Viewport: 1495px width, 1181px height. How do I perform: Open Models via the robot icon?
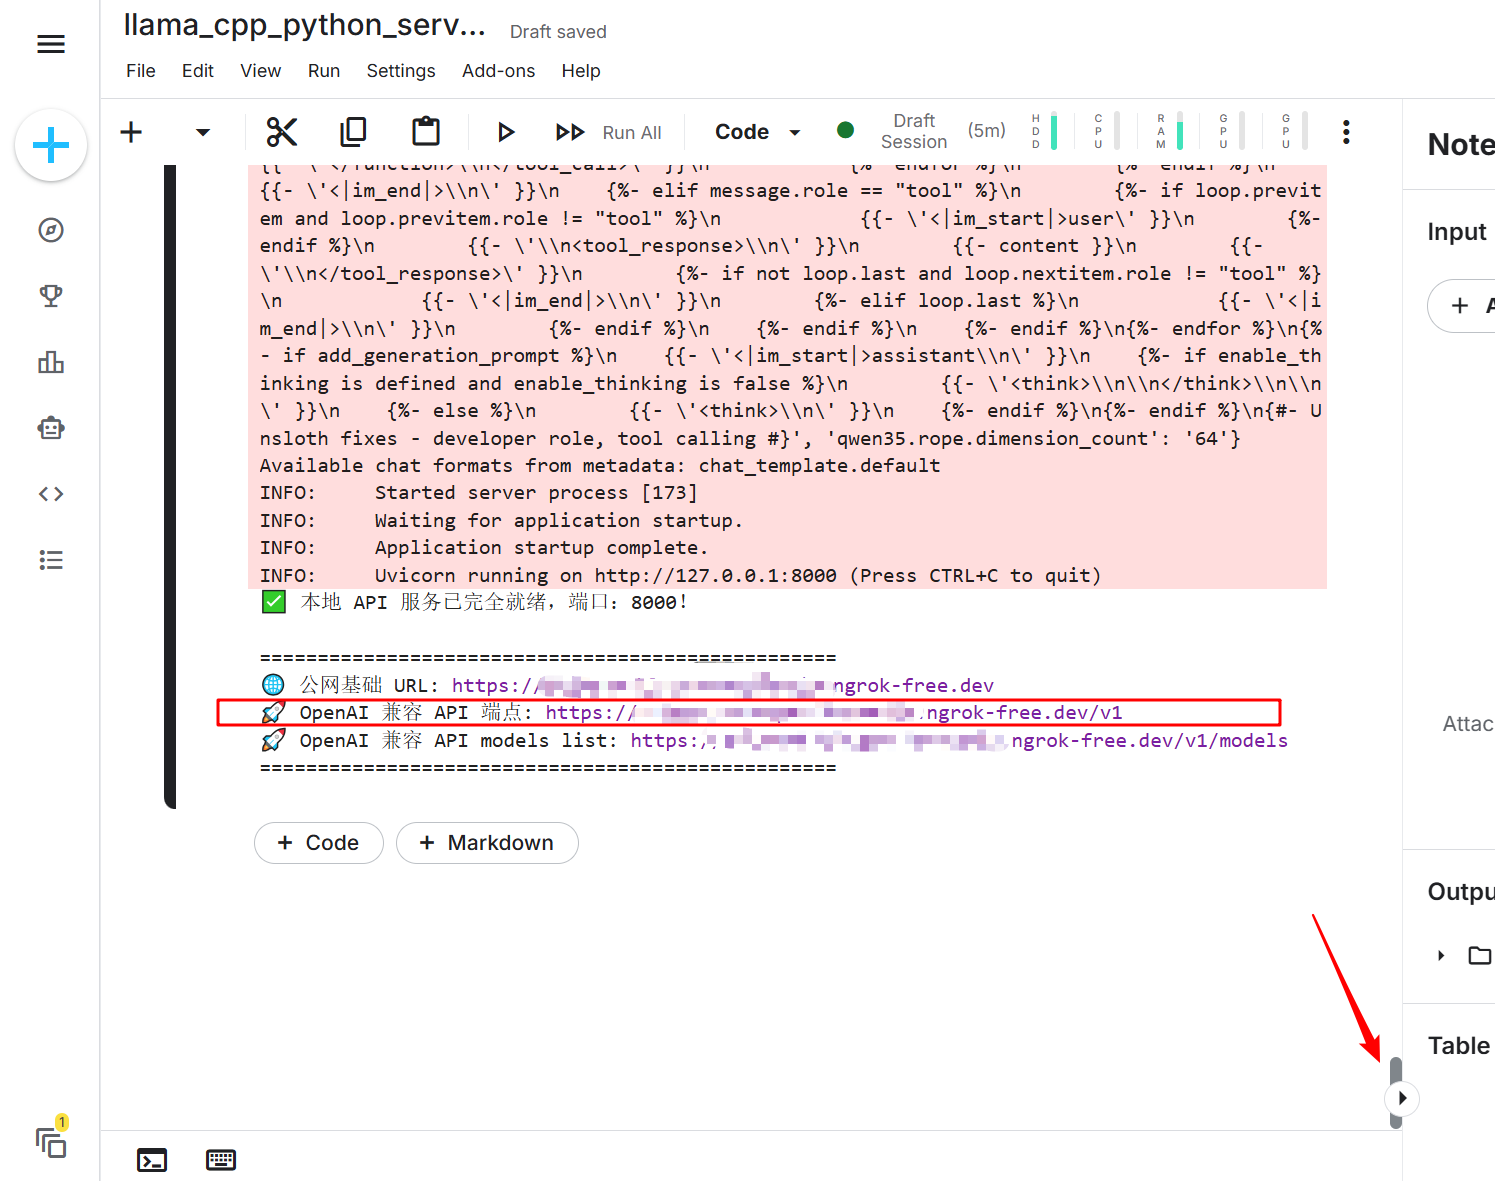click(51, 428)
